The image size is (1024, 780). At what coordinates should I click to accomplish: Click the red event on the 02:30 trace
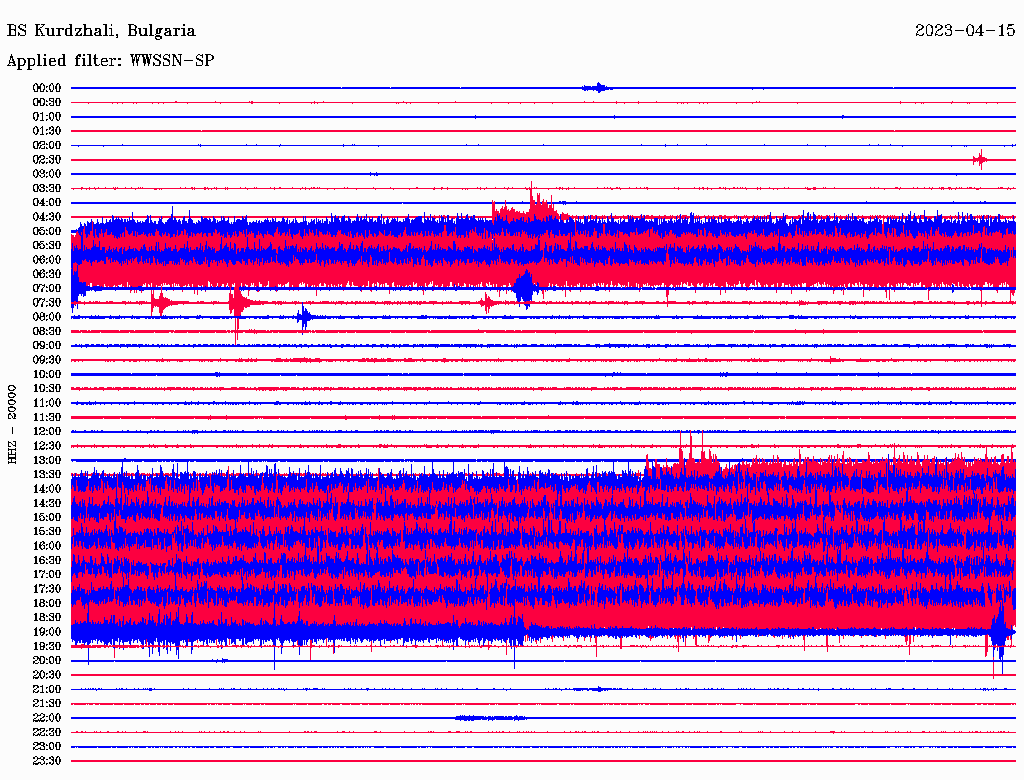pos(981,159)
